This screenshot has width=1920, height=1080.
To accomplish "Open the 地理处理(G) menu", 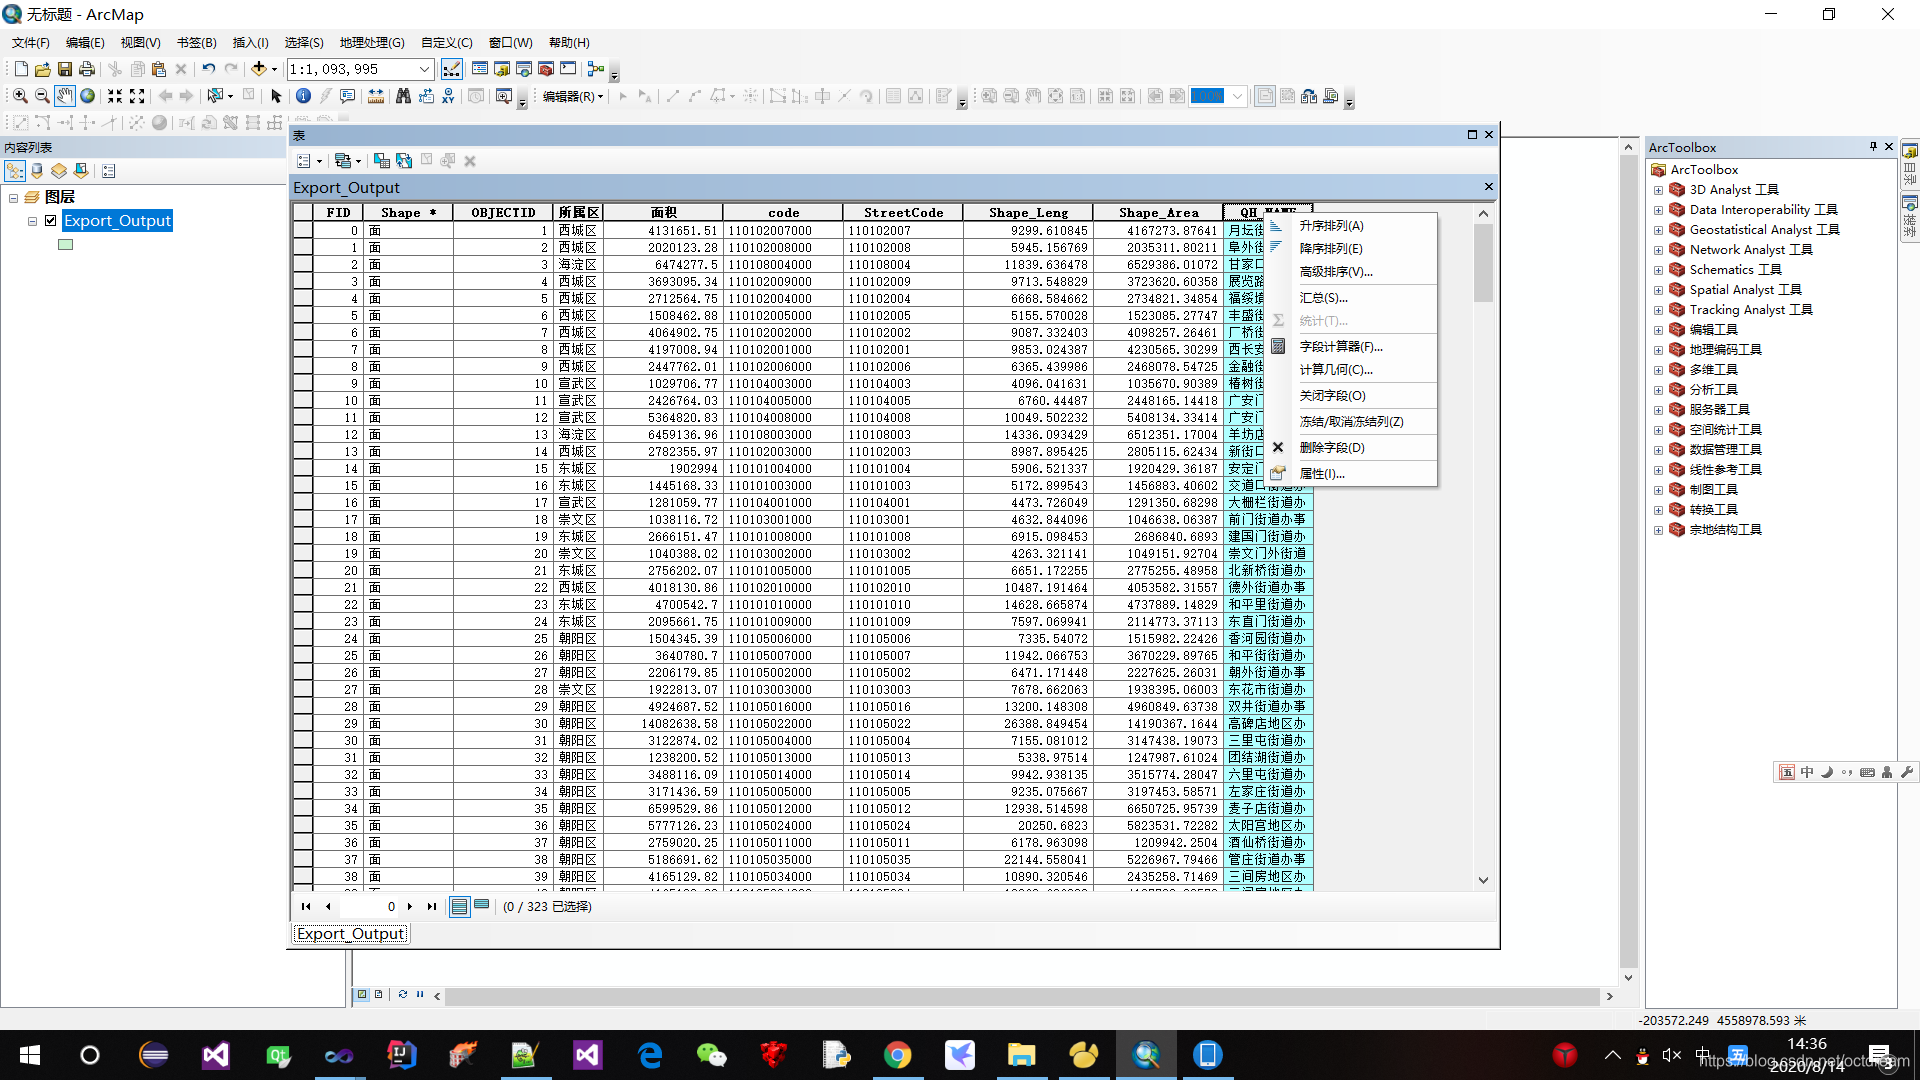I will [371, 42].
